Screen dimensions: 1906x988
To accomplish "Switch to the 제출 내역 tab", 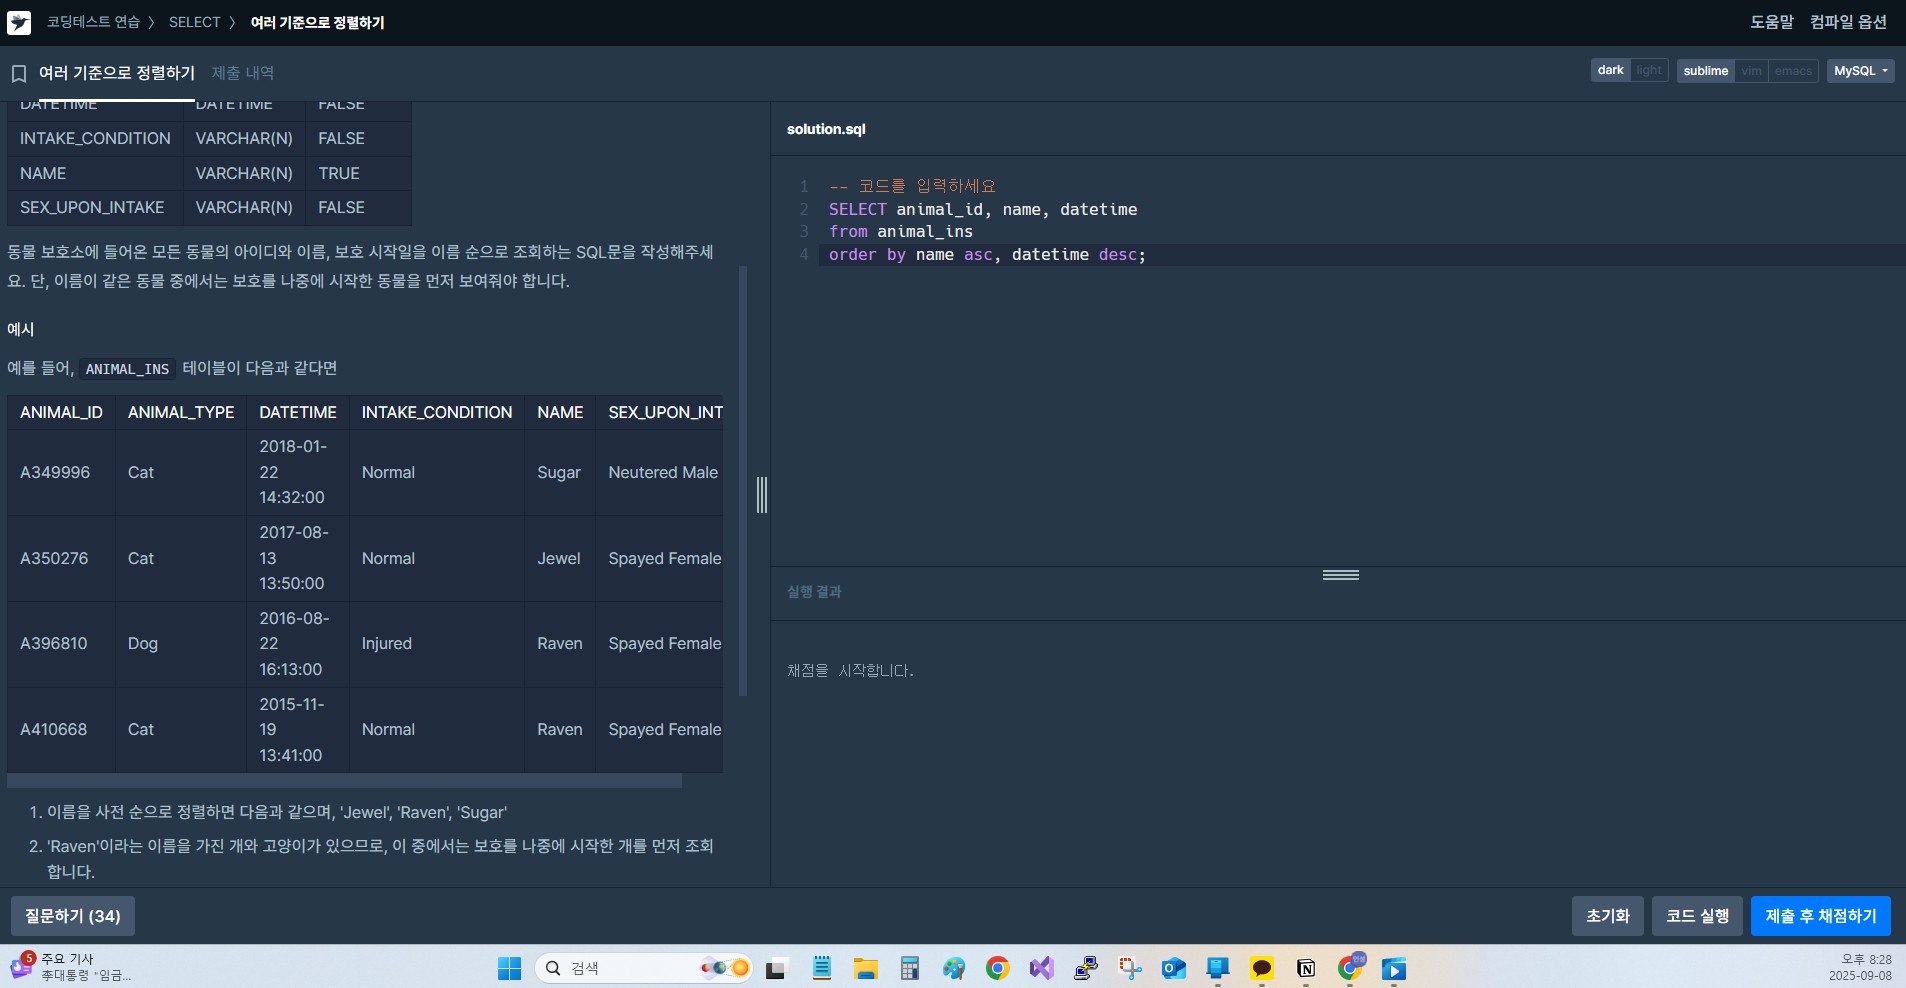I will pyautogui.click(x=242, y=73).
